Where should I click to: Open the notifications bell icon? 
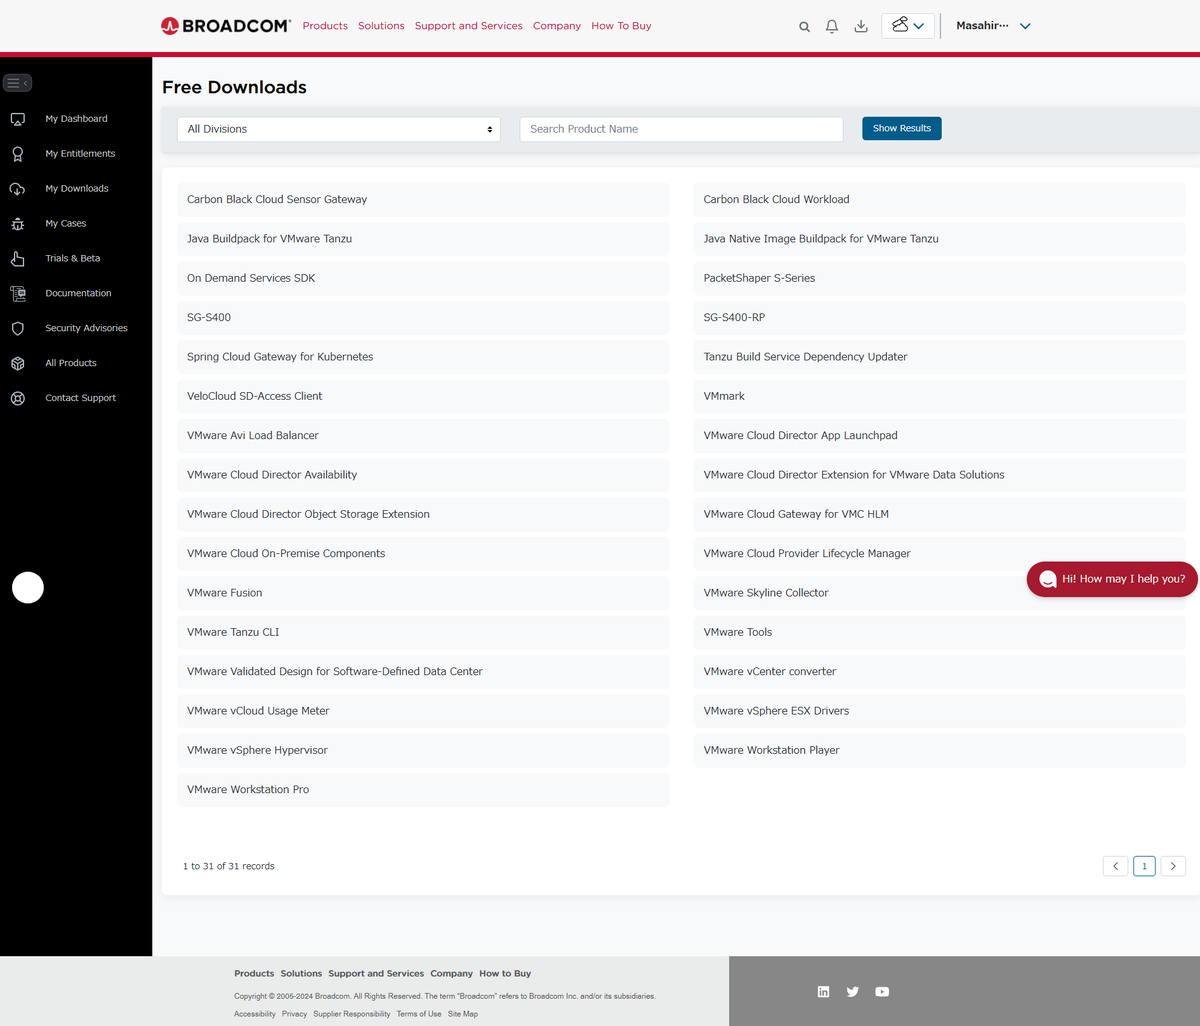coord(832,27)
